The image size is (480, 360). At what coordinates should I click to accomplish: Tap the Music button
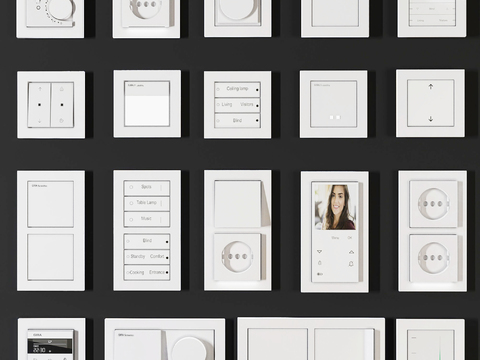147,219
